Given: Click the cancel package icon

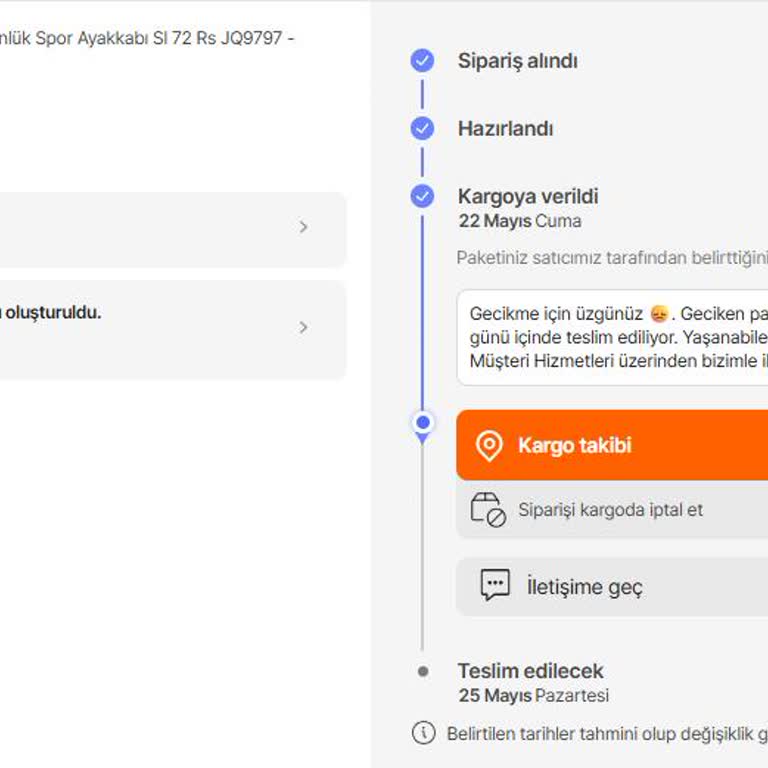Looking at the screenshot, I should pyautogui.click(x=488, y=509).
